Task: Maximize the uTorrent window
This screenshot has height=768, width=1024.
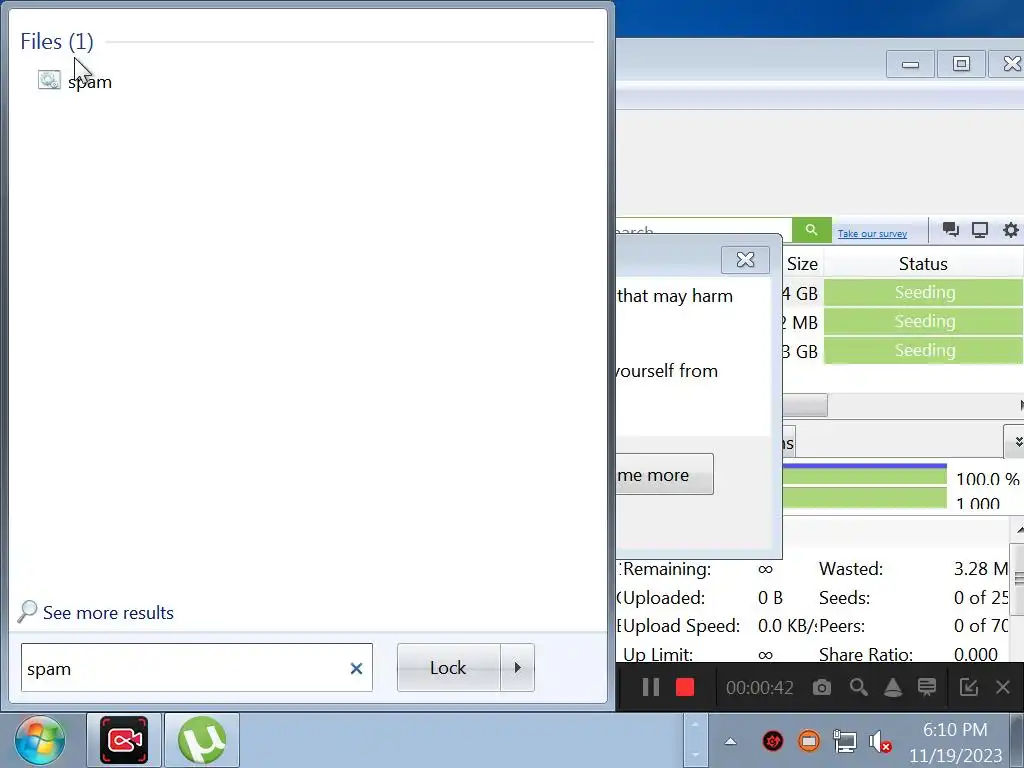Action: pos(961,64)
